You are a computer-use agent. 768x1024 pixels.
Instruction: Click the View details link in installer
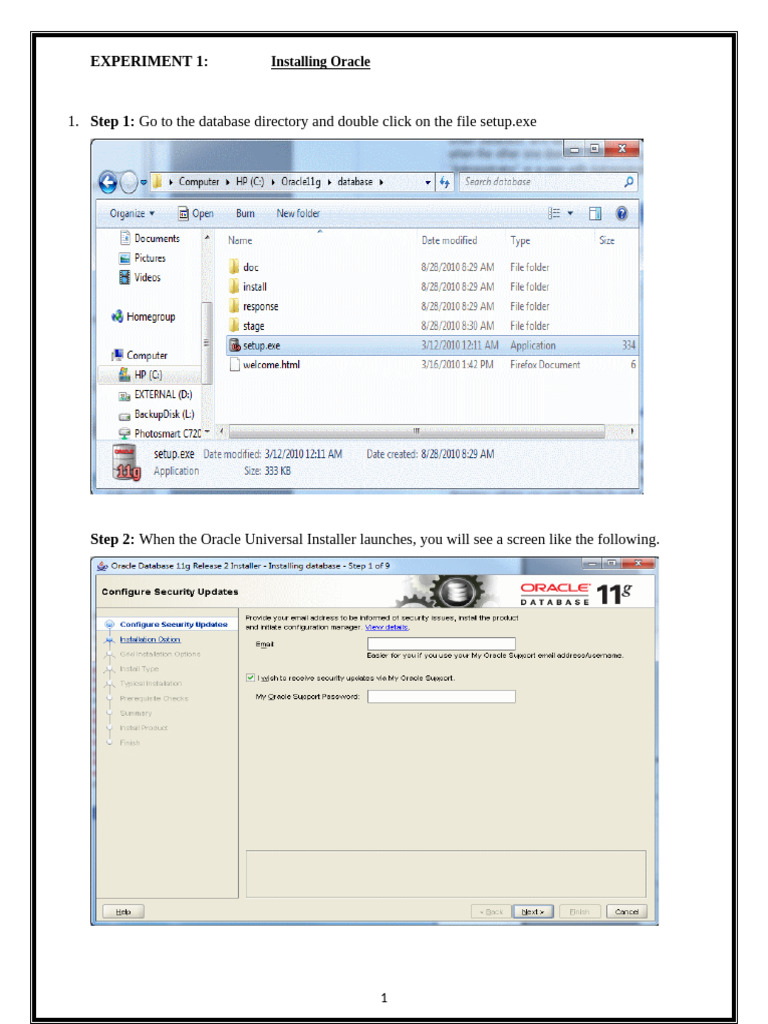coord(387,627)
